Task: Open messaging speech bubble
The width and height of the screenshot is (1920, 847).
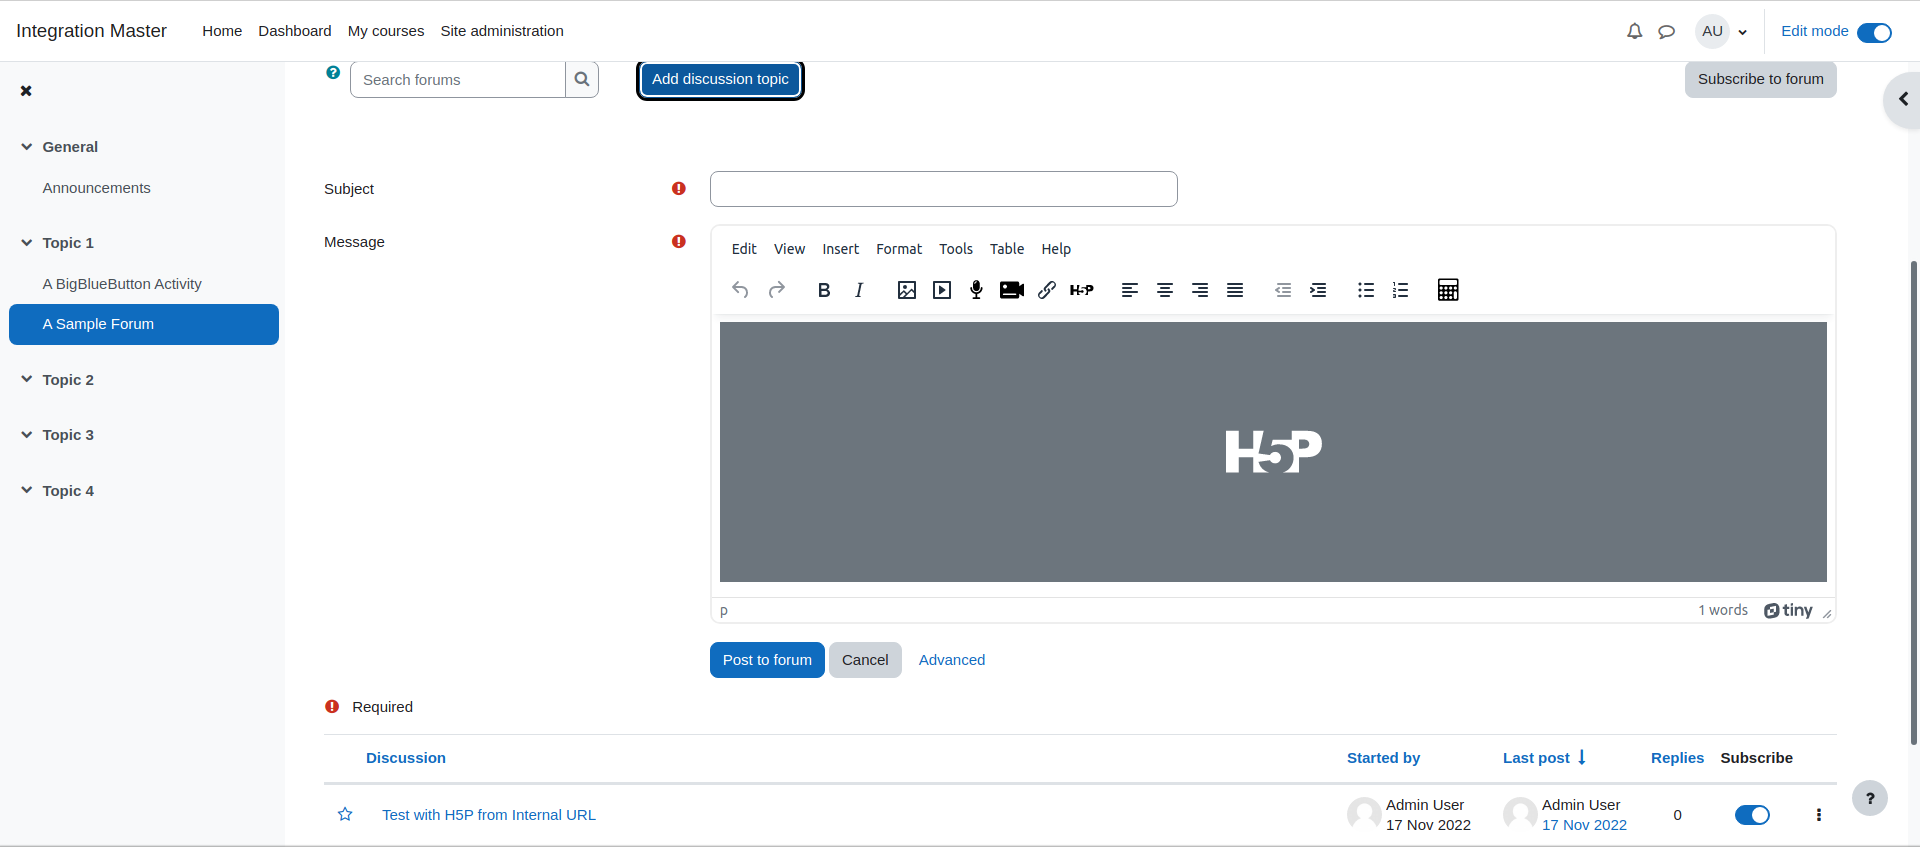Action: tap(1666, 31)
